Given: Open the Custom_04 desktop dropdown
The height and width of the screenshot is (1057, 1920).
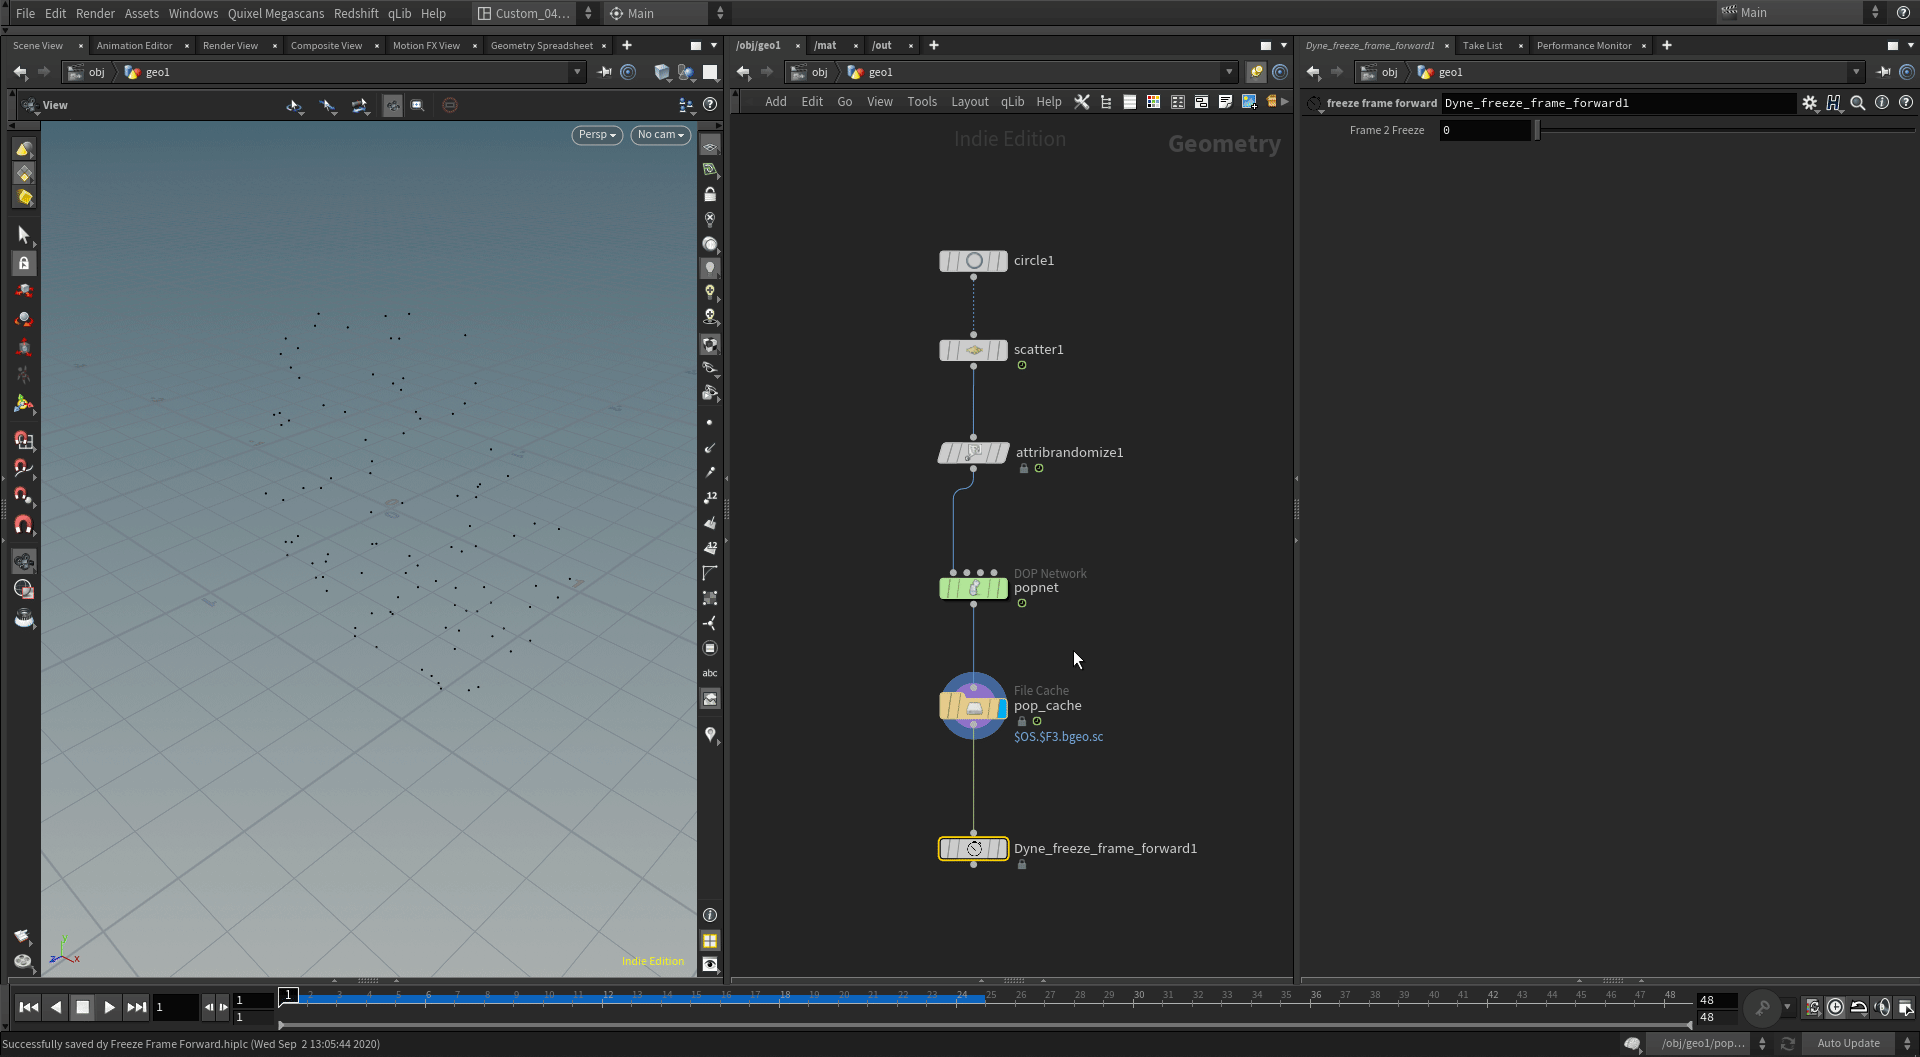Looking at the screenshot, I should [534, 13].
